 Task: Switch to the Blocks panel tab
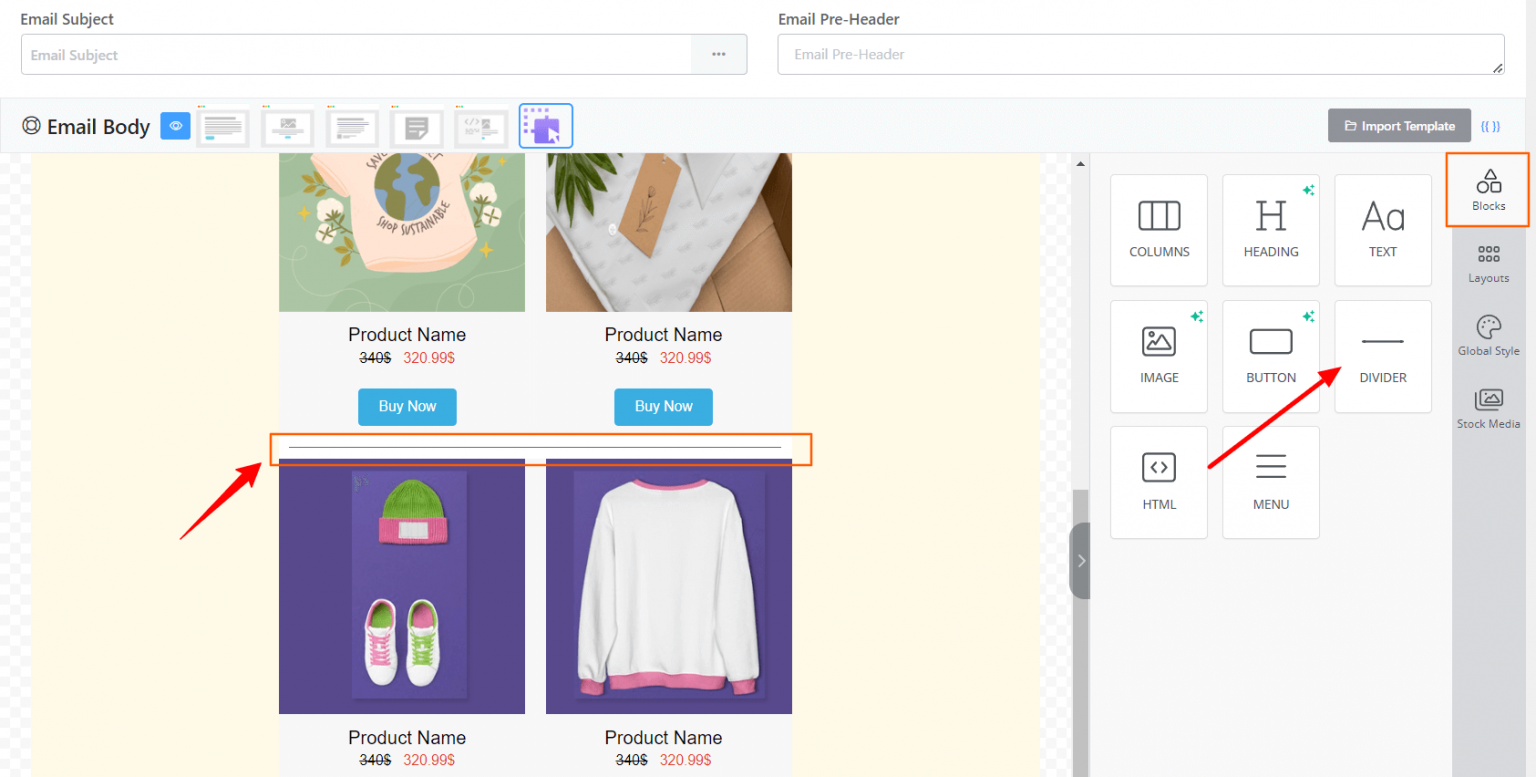pos(1488,189)
